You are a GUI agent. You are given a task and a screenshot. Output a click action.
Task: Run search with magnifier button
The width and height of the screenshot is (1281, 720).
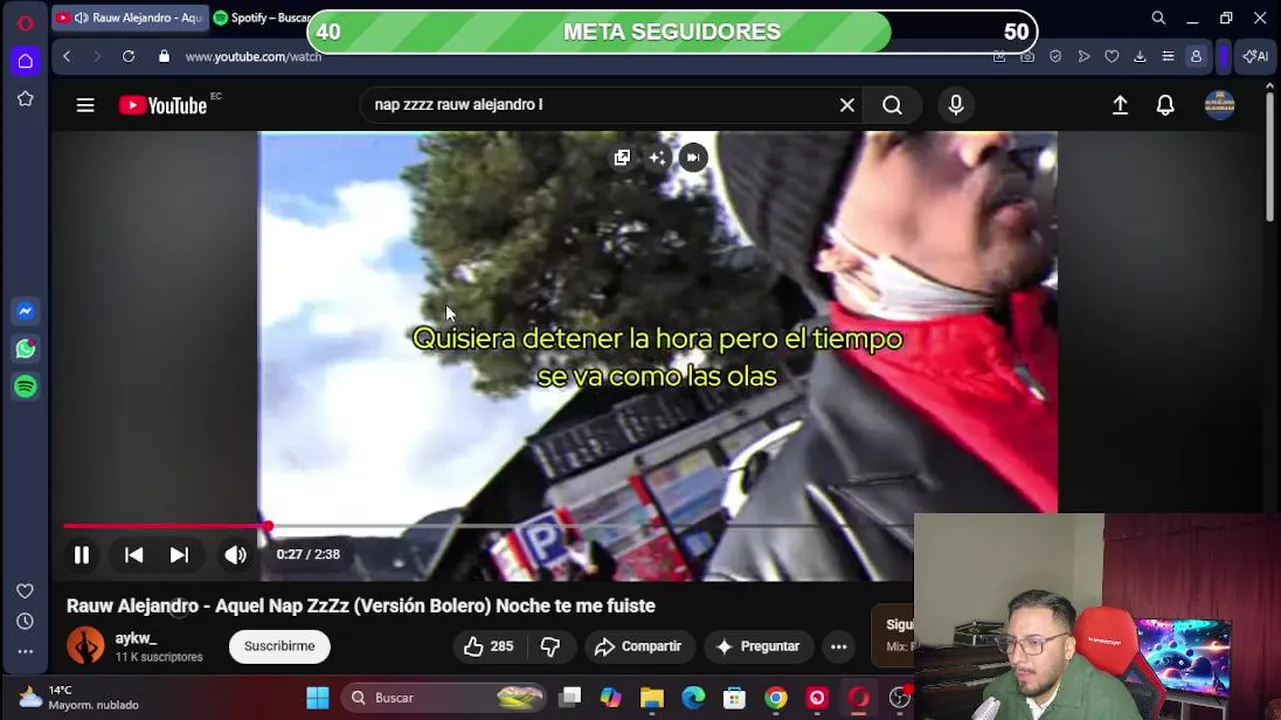coord(892,105)
